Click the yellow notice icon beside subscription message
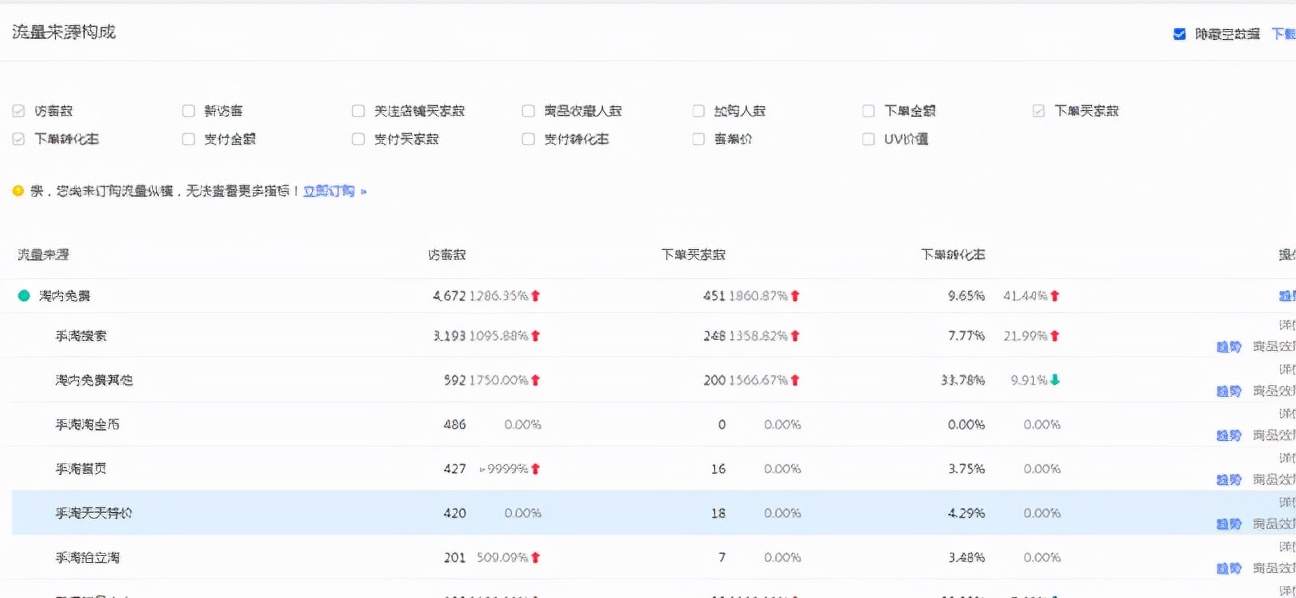Screen dimensions: 1296x598 pos(18,190)
